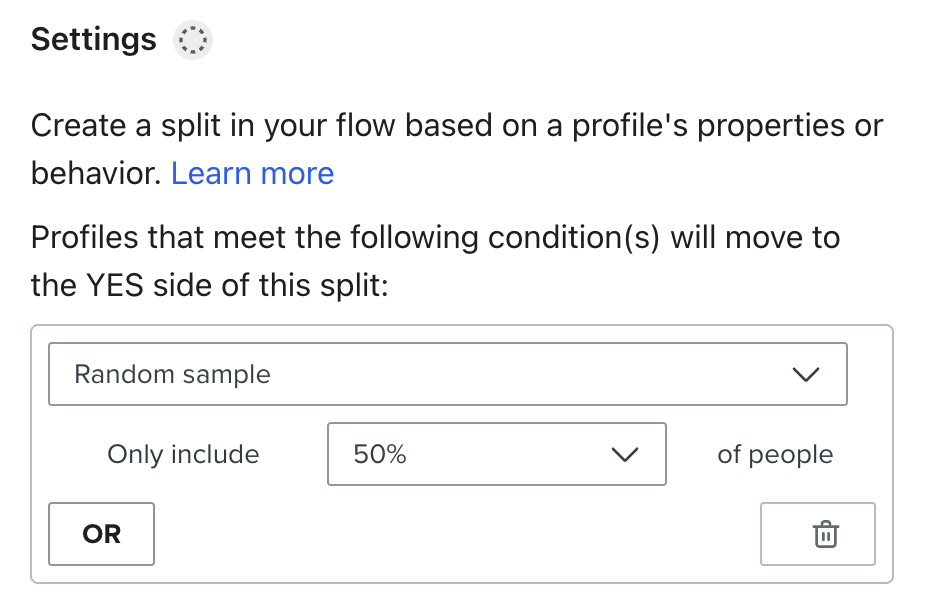Open the Random sample condition dropdown
932x608 pixels.
click(447, 375)
